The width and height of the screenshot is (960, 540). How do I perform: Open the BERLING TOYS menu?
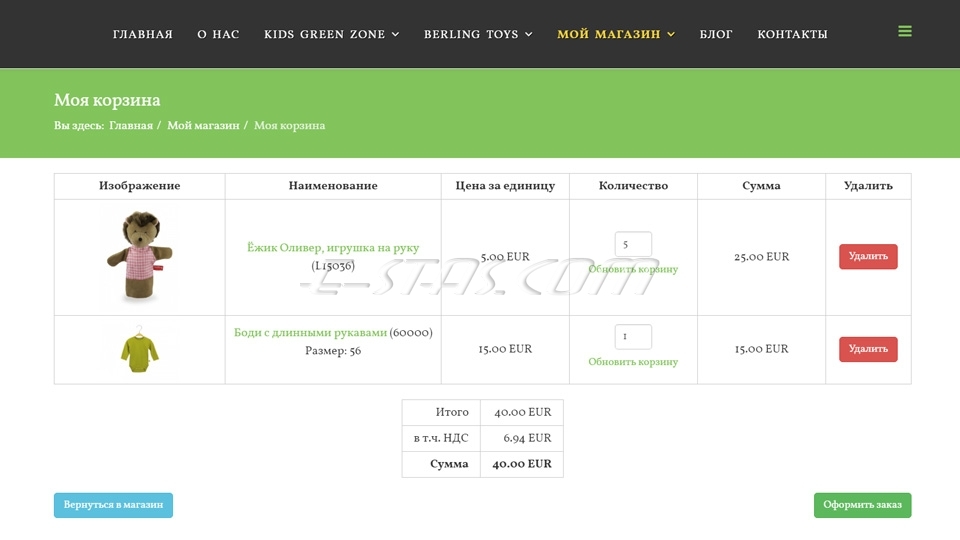pyautogui.click(x=471, y=34)
